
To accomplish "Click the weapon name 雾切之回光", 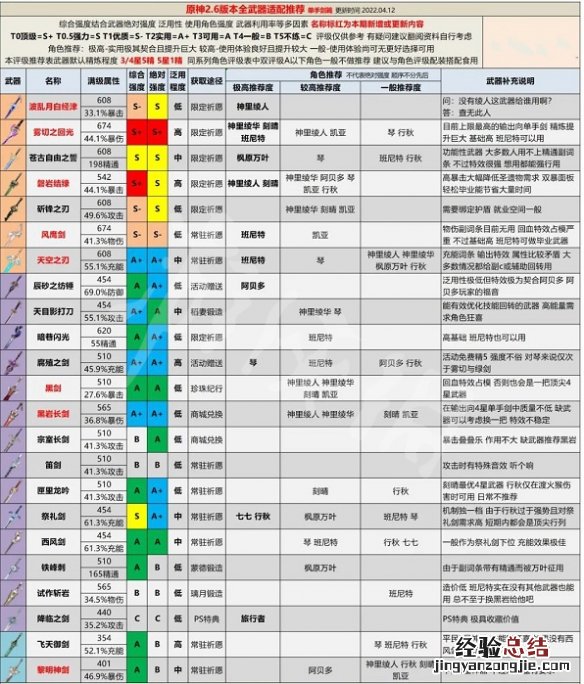I will coord(53,132).
